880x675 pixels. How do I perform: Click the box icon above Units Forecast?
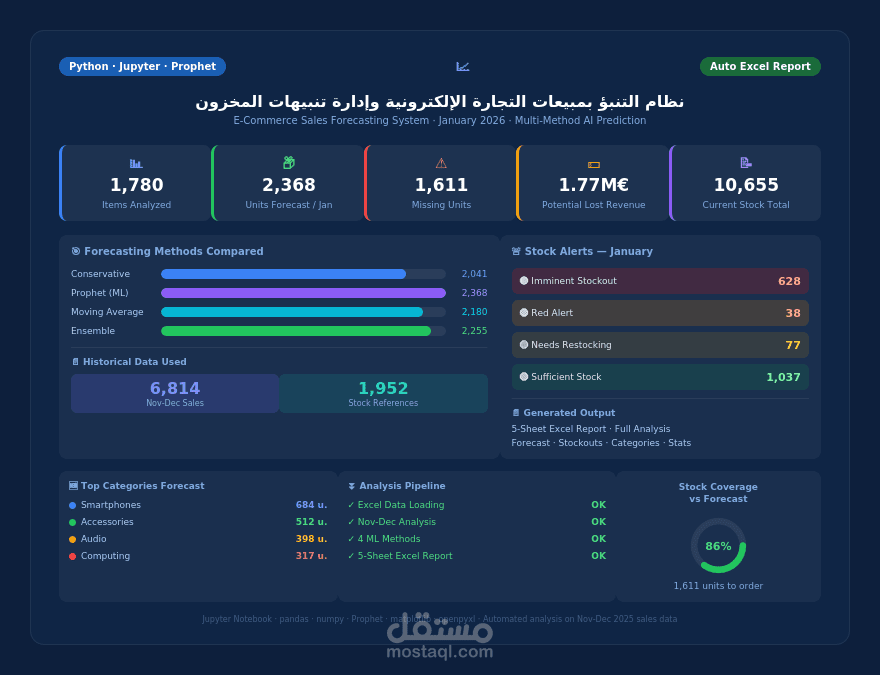coord(289,163)
